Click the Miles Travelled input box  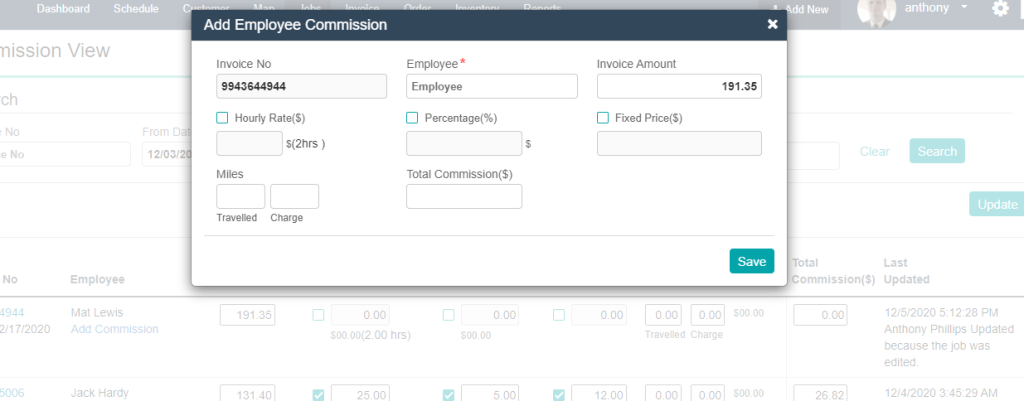click(x=240, y=197)
